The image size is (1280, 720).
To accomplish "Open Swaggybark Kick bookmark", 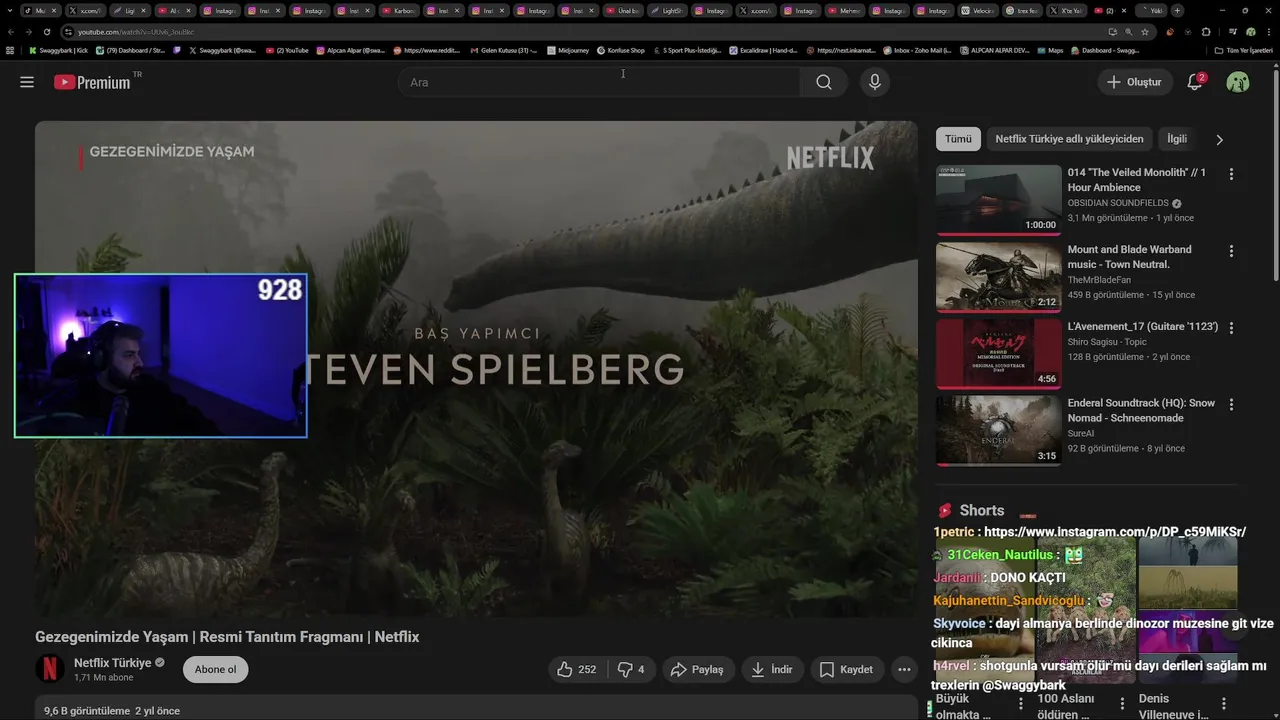I will tap(58, 50).
